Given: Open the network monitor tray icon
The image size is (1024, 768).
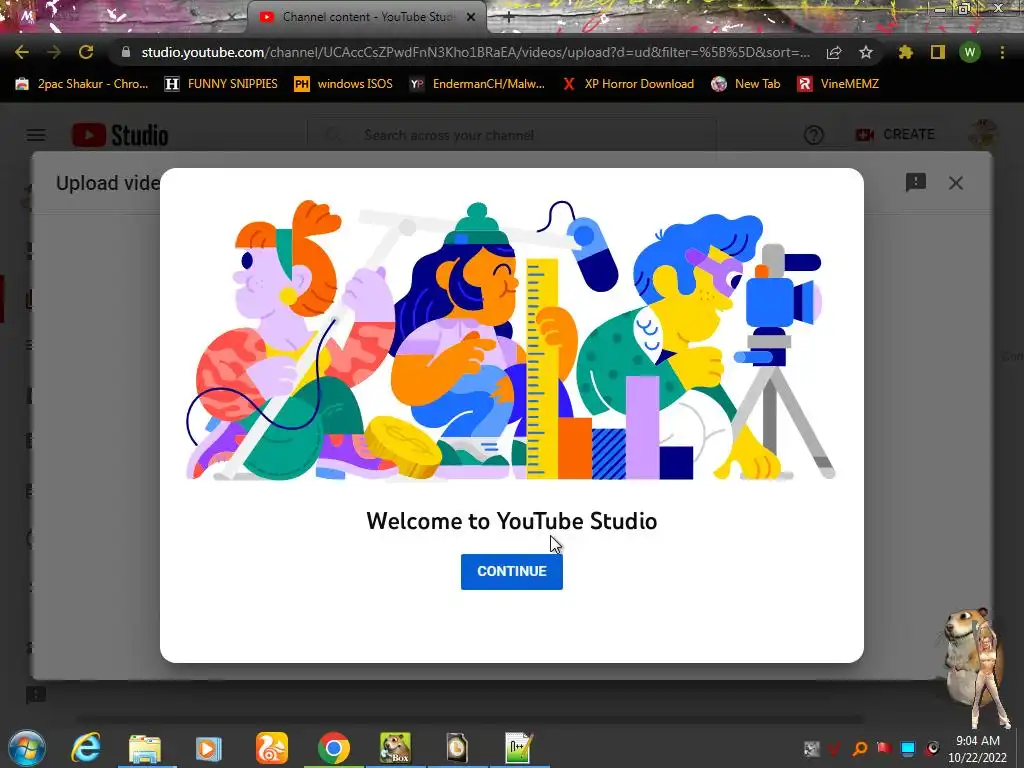Looking at the screenshot, I should click(908, 748).
